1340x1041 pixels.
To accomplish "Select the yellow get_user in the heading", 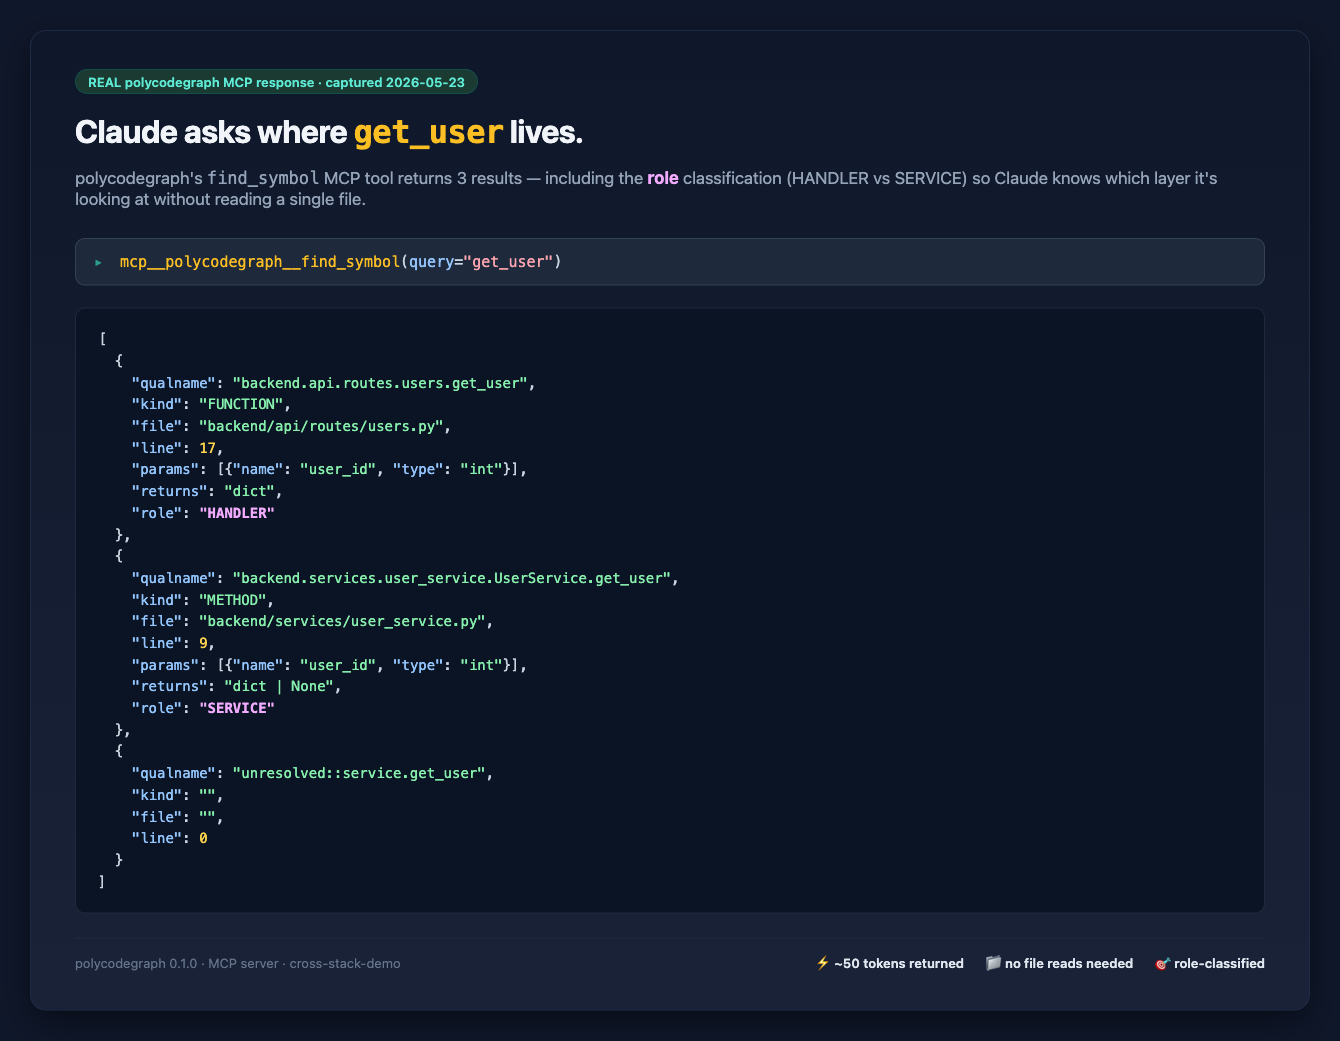I will click(428, 132).
